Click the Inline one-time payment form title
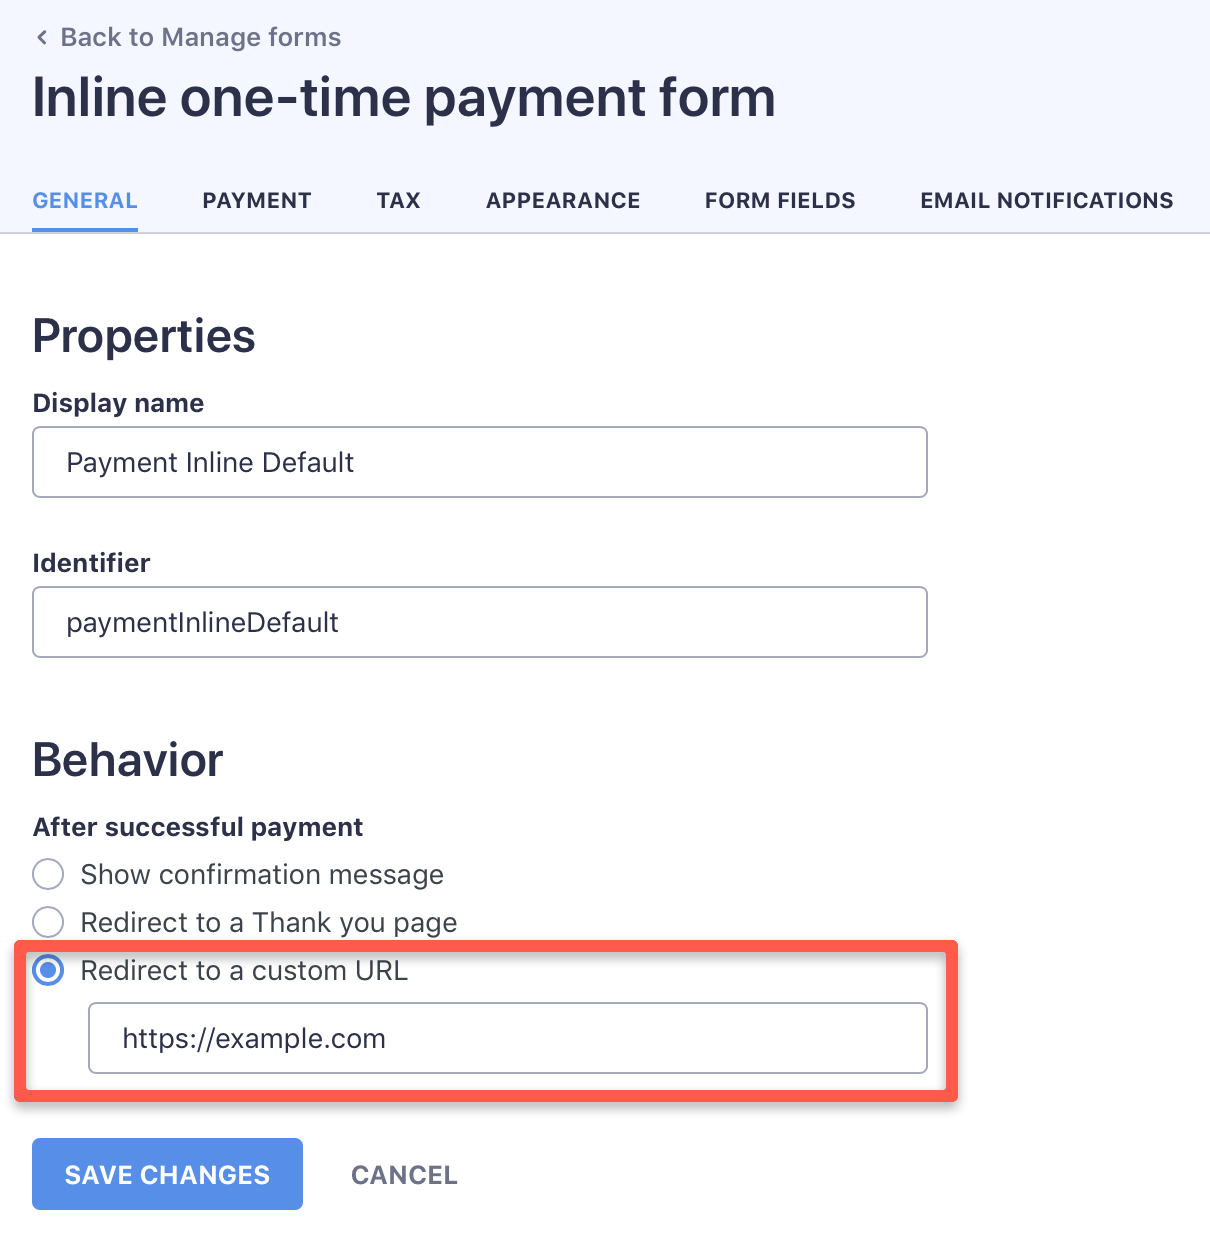Image resolution: width=1210 pixels, height=1250 pixels. point(404,98)
